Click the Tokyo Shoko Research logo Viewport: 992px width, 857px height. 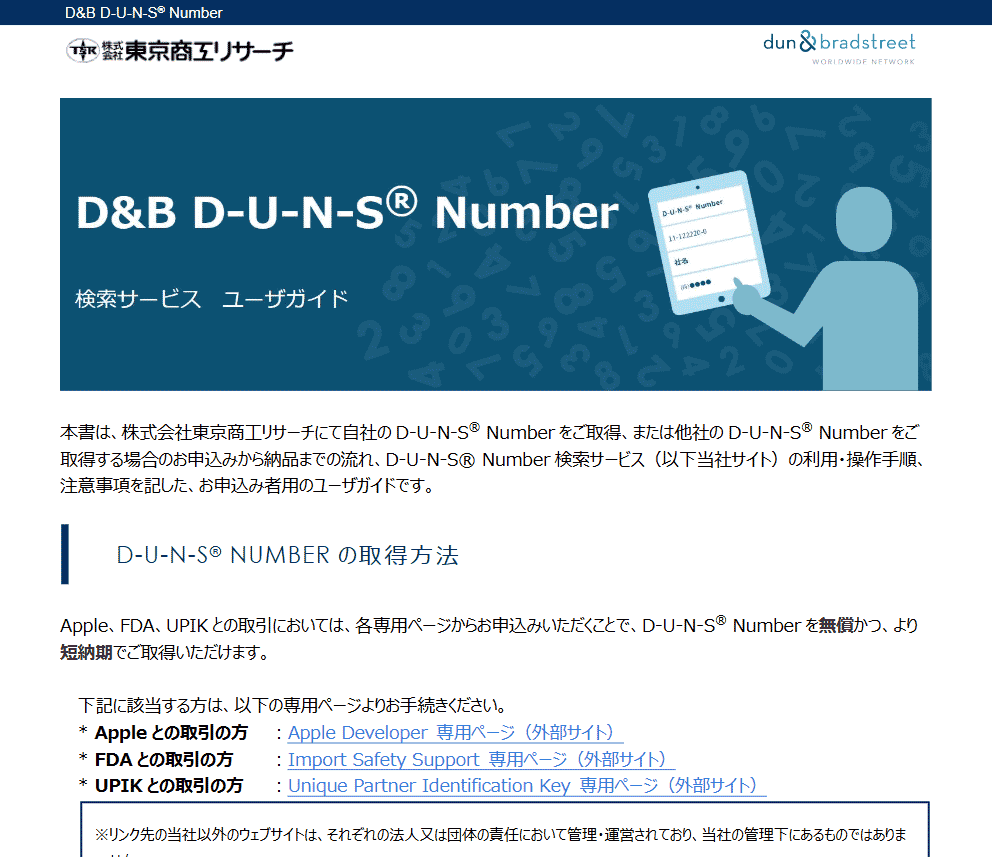(x=180, y=51)
